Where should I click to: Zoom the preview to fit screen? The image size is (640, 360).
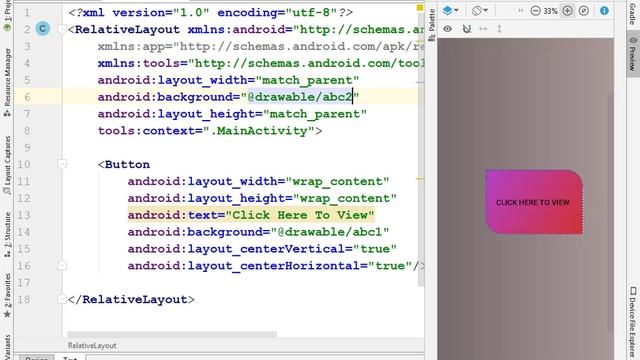pyautogui.click(x=584, y=11)
